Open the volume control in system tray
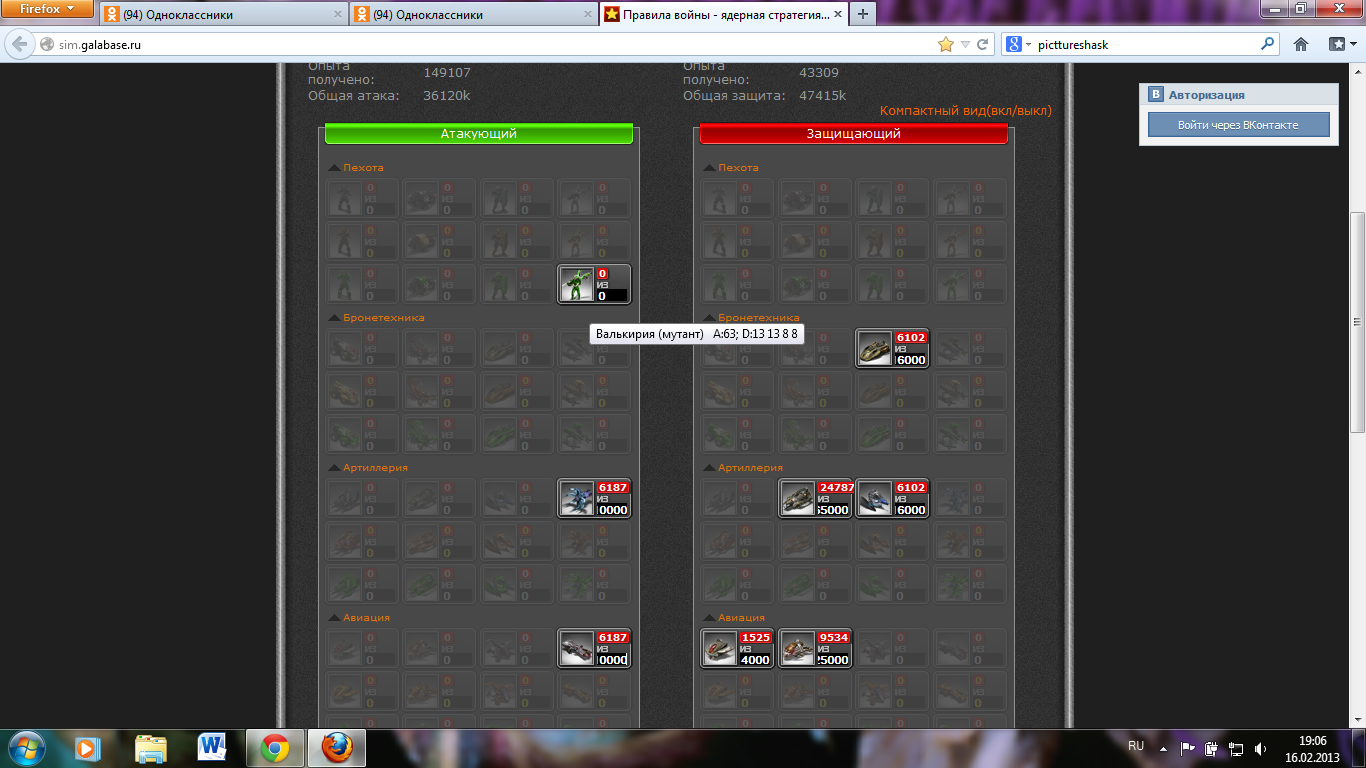The image size is (1366, 768). pyautogui.click(x=1260, y=748)
